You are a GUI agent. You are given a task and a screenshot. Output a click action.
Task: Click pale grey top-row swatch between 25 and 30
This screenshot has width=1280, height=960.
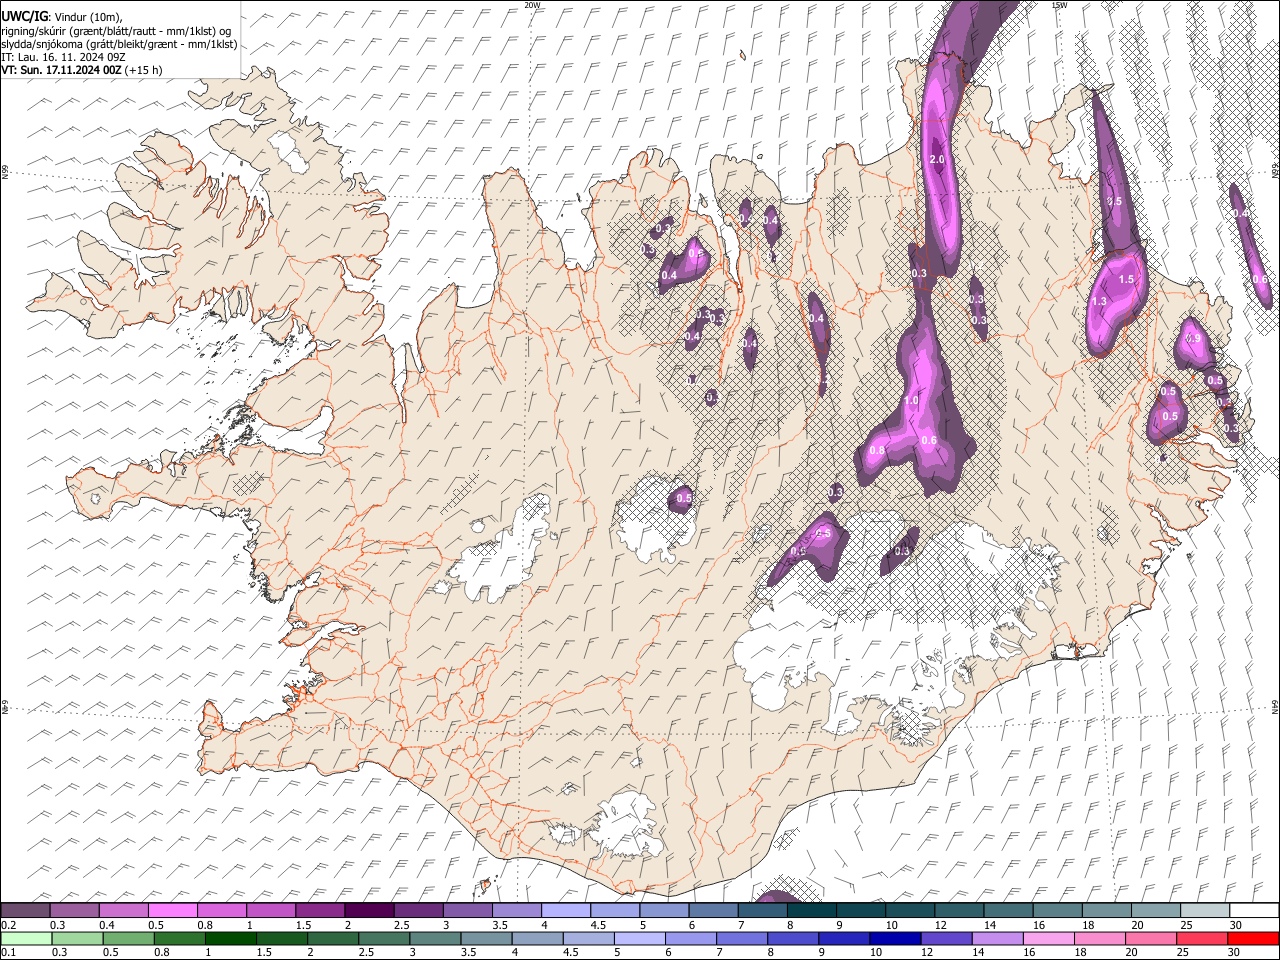(x=1205, y=910)
